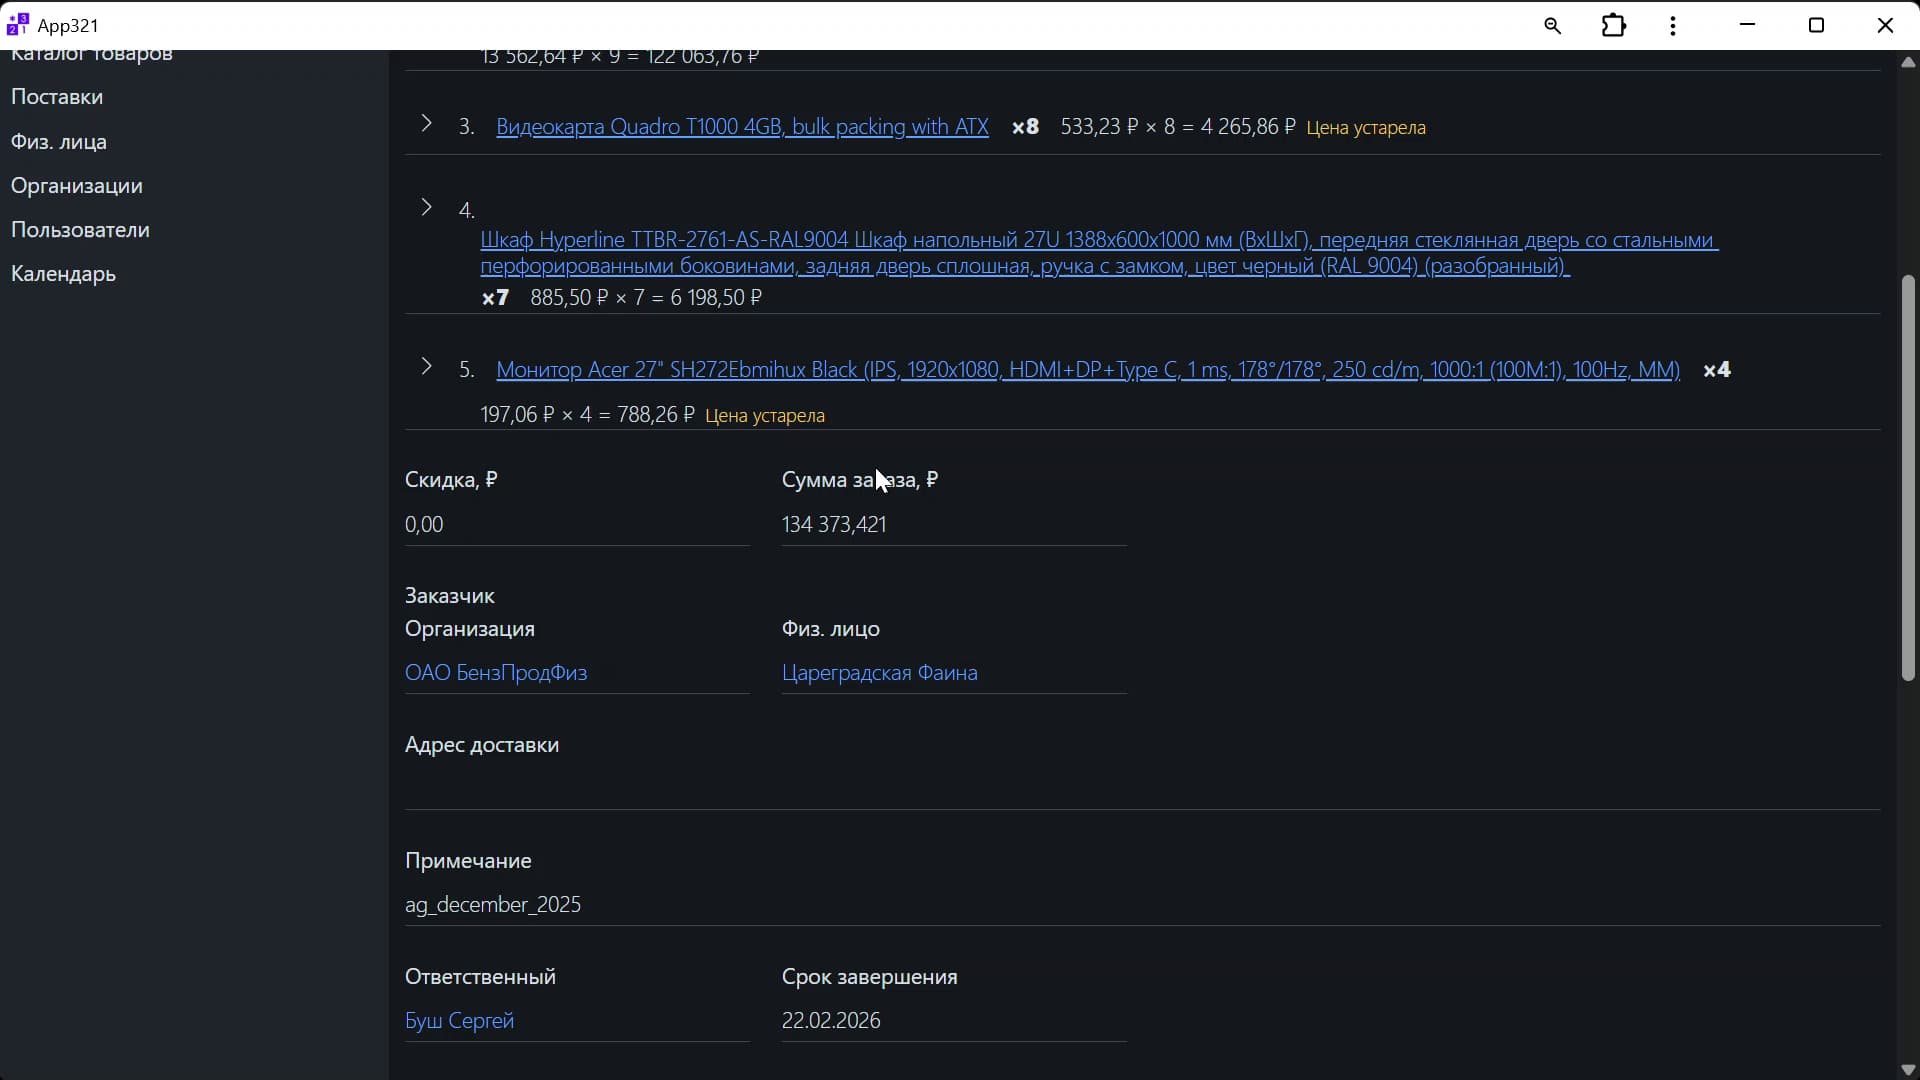Expand order item 4 Hyperline cabinet row
Image resolution: width=1920 pixels, height=1080 pixels.
(426, 207)
